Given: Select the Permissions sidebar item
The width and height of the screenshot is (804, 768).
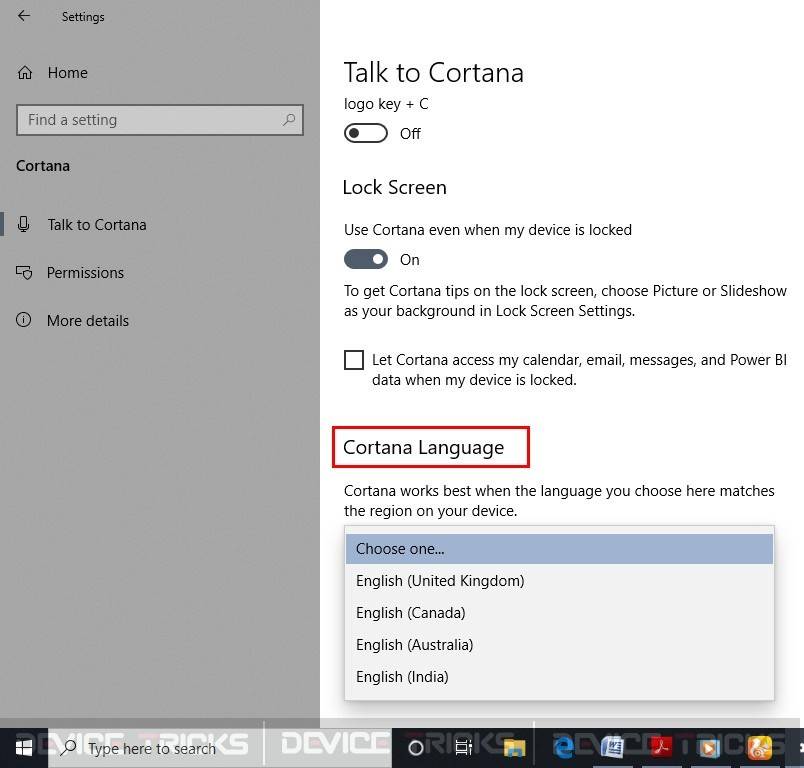Looking at the screenshot, I should click(85, 272).
